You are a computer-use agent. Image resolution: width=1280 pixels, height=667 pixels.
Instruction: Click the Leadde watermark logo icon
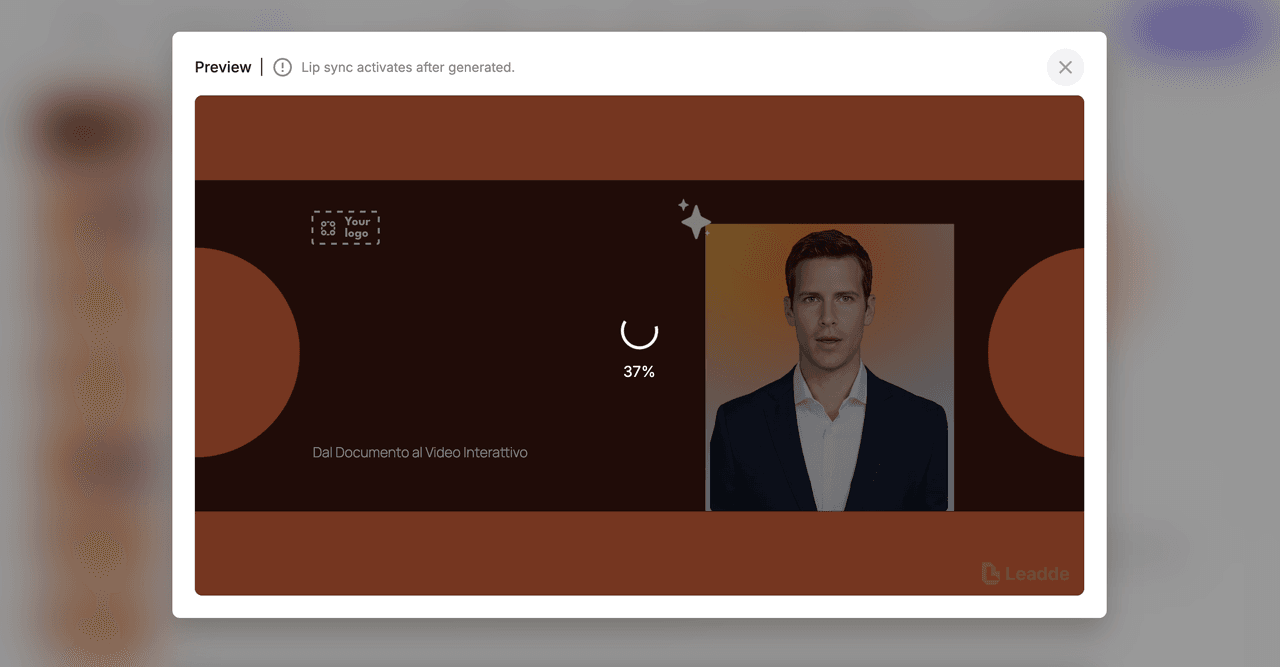coord(990,573)
